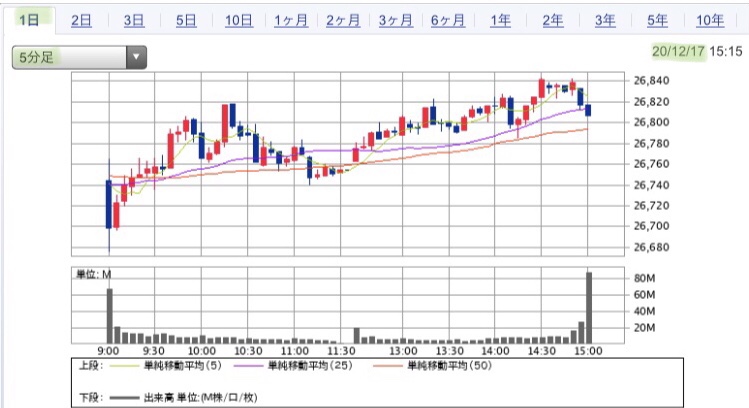Click the dropdown arrow beside 5分足

tap(137, 57)
